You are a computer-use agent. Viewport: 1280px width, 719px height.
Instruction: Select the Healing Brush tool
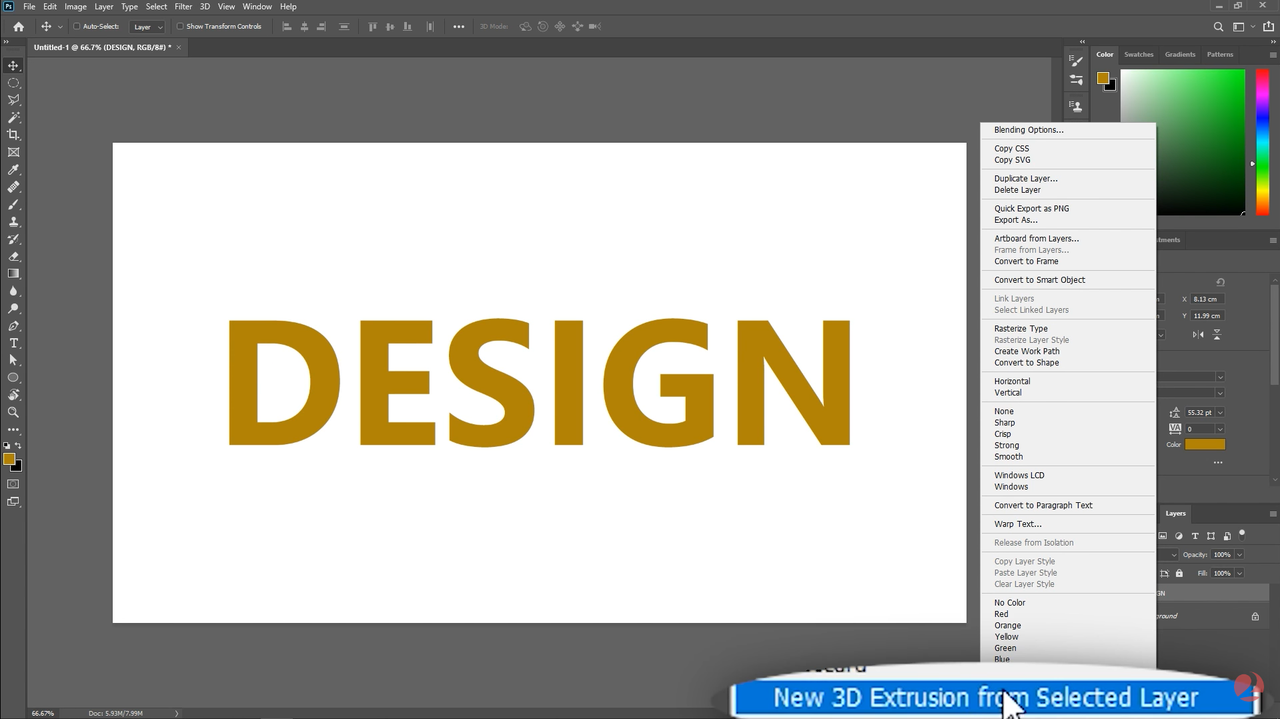(x=13, y=187)
